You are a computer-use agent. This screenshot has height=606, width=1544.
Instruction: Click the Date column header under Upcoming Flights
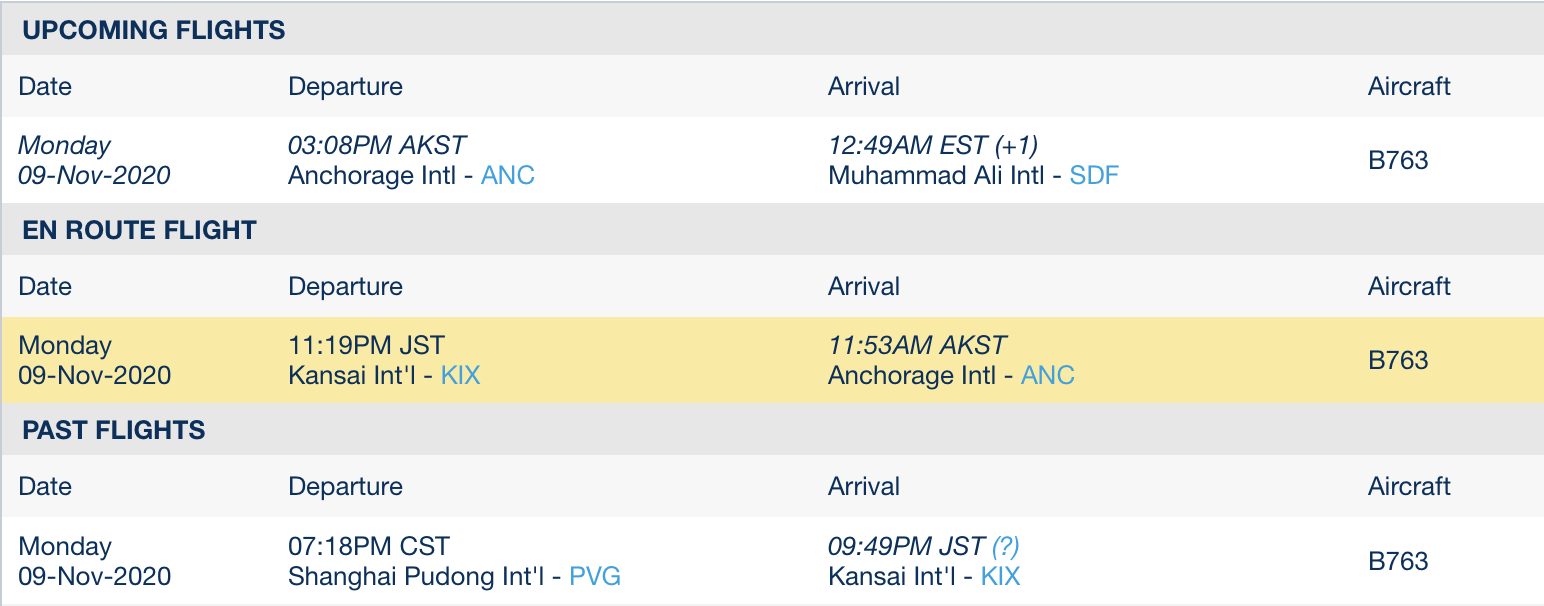(45, 86)
